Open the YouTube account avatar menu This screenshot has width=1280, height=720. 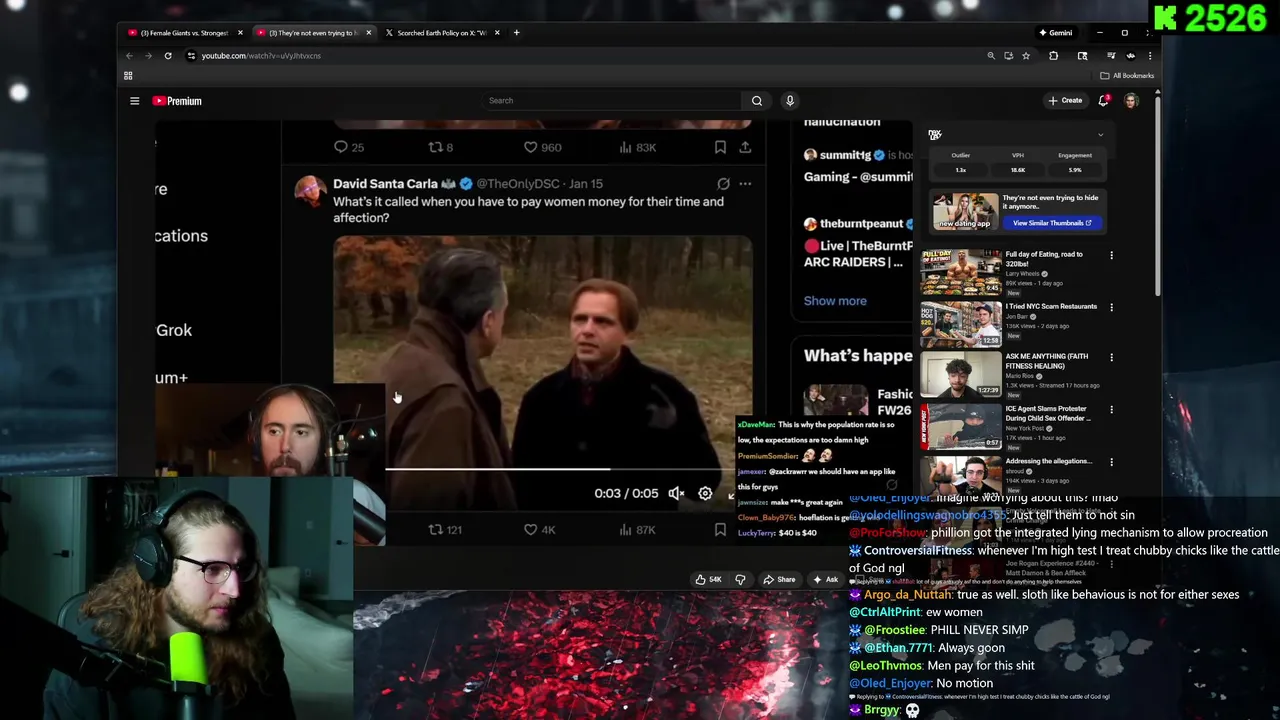pyautogui.click(x=1131, y=101)
